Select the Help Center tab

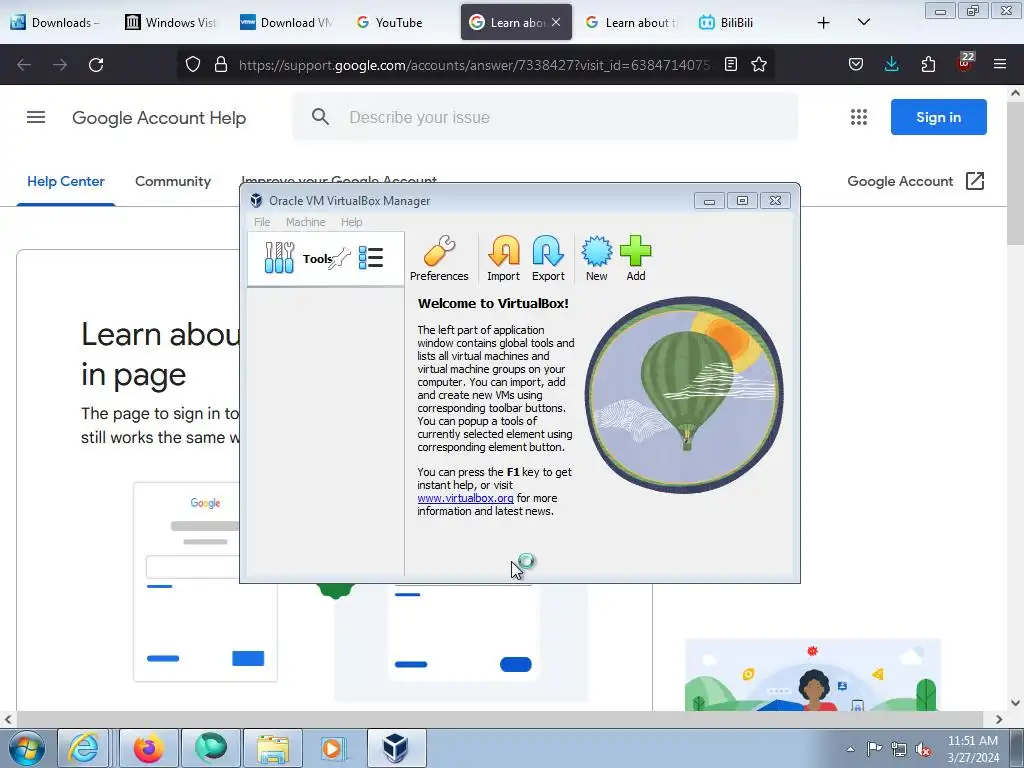[65, 182]
